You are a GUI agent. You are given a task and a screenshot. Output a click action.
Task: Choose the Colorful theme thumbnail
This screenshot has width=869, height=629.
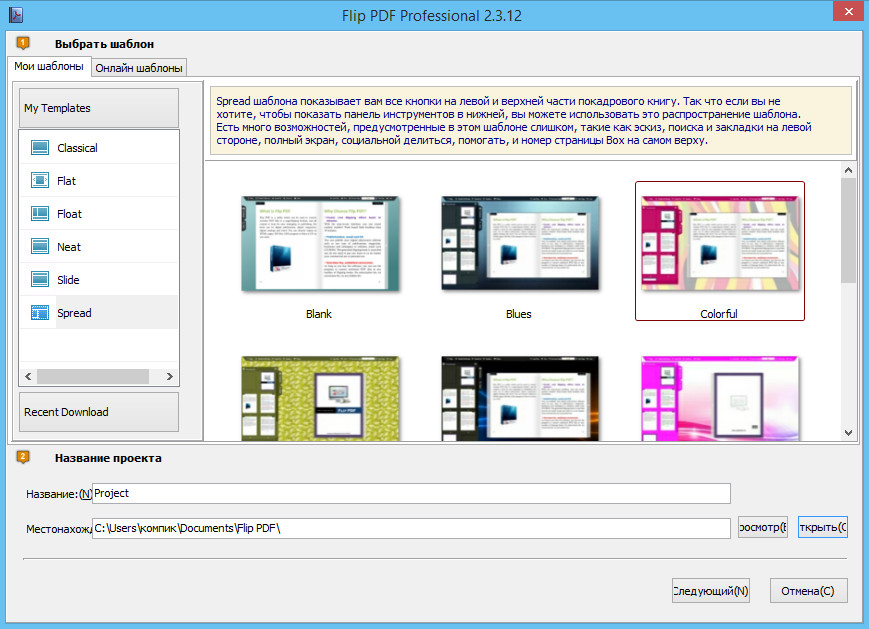click(720, 243)
